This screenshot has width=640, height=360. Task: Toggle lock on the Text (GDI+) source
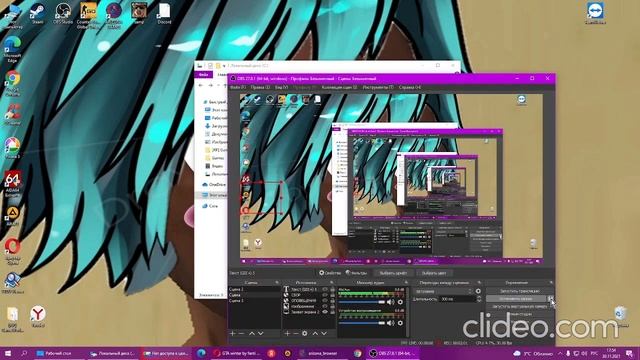332,289
